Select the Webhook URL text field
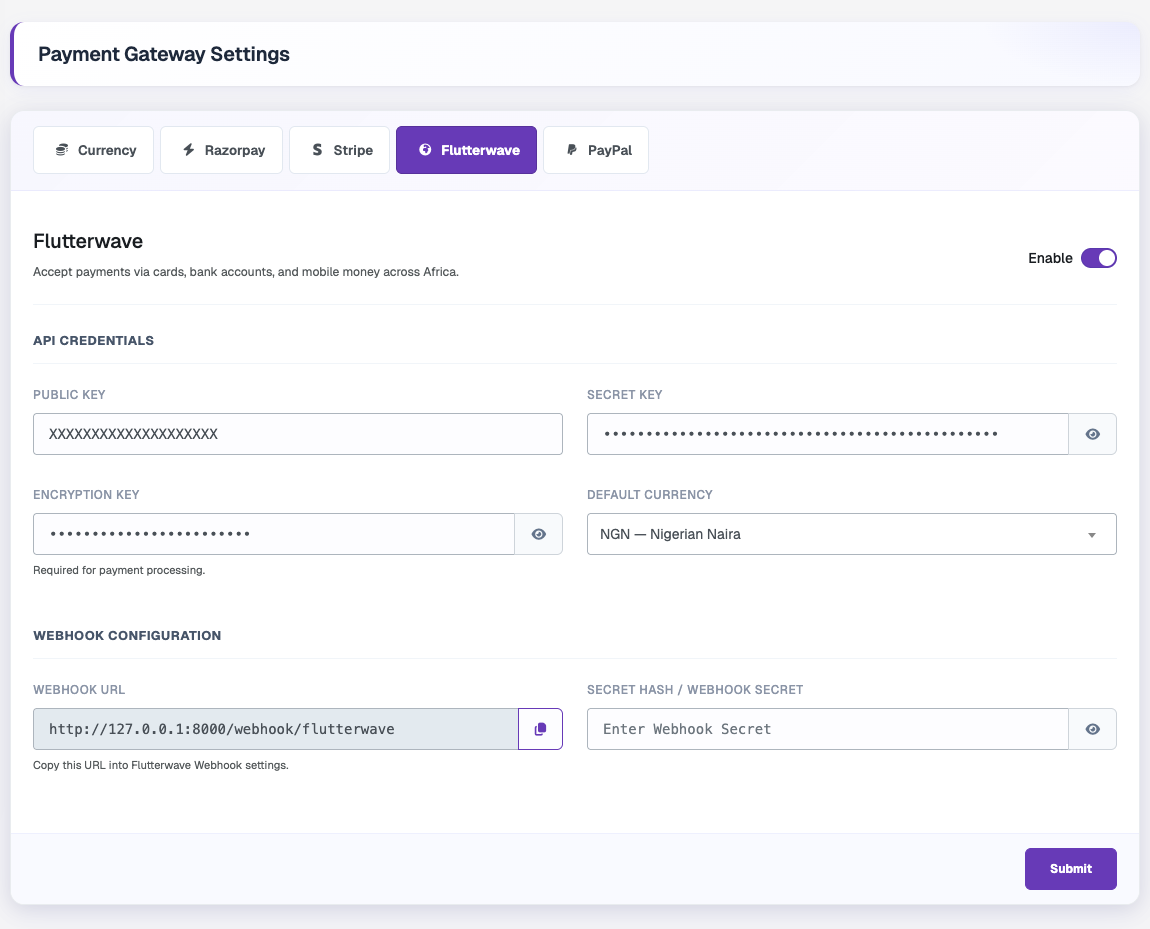Viewport: 1150px width, 929px height. [x=276, y=729]
